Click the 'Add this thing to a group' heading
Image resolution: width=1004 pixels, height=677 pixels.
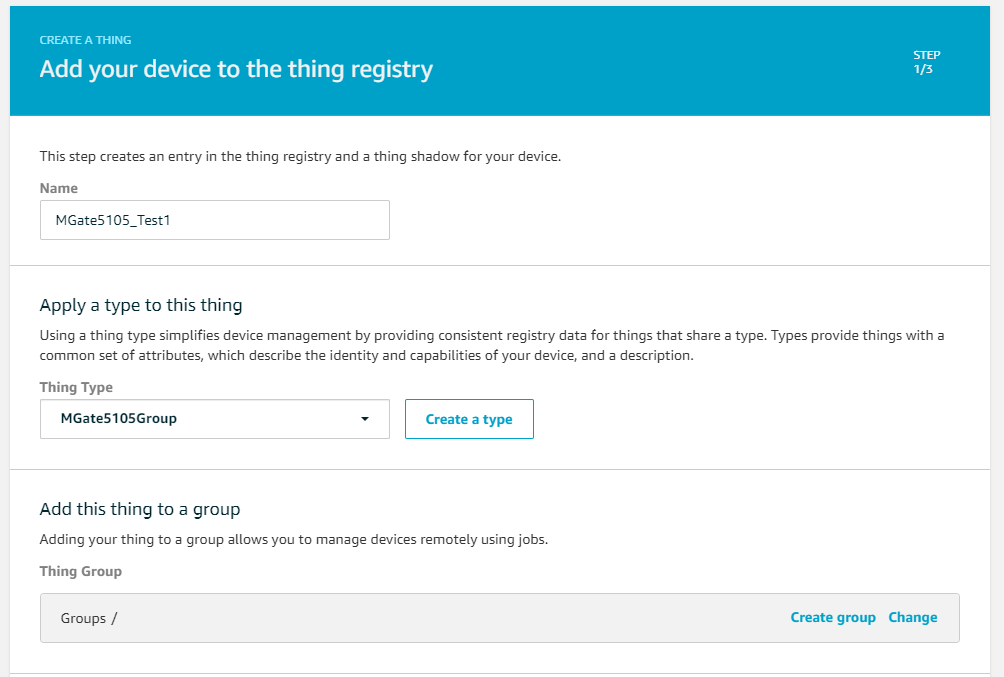pyautogui.click(x=140, y=509)
